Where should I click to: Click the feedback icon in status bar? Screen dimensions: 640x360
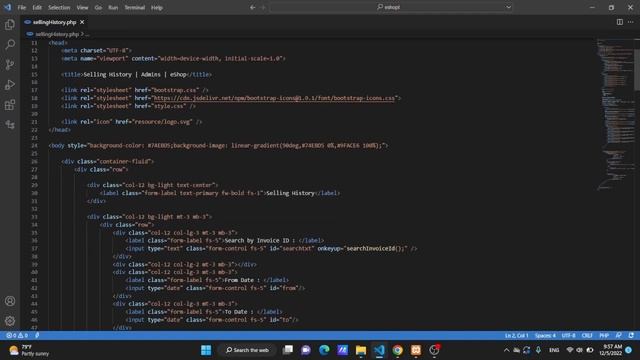coord(619,336)
